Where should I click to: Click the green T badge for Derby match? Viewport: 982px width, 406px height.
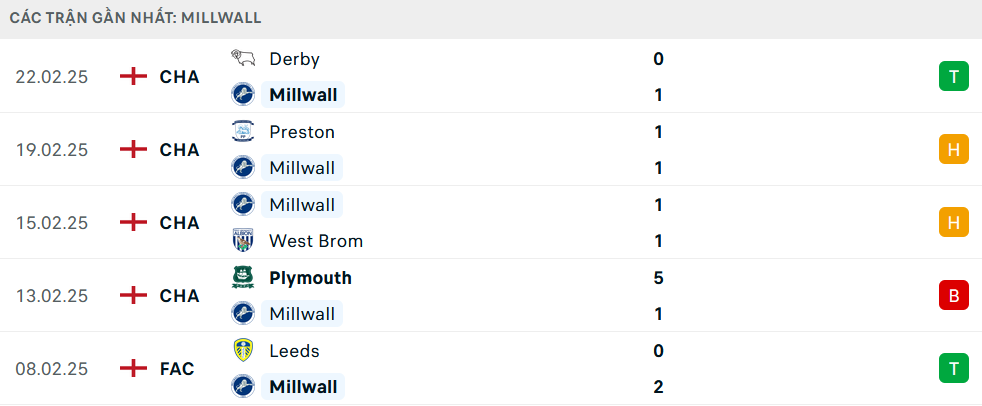[954, 77]
